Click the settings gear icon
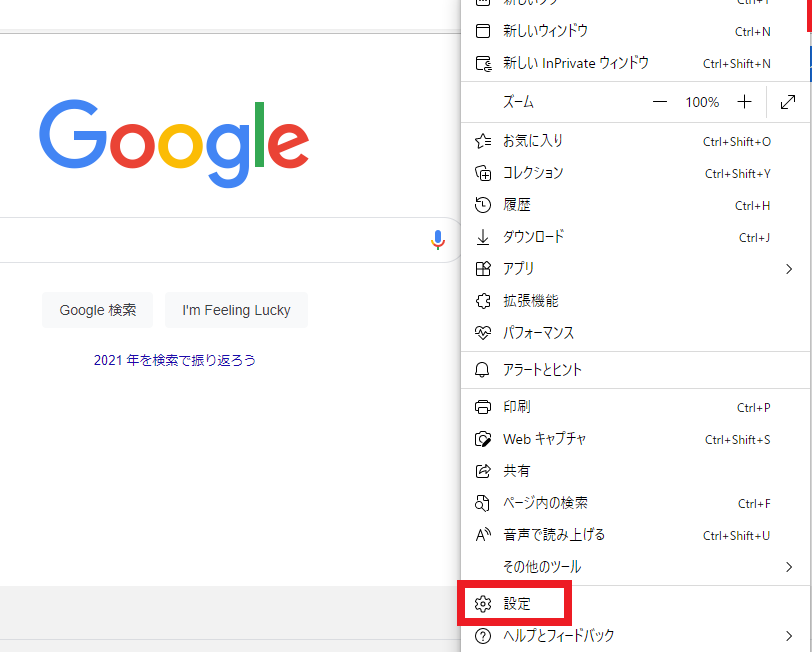Screen dimensions: 812x652 pos(483,604)
